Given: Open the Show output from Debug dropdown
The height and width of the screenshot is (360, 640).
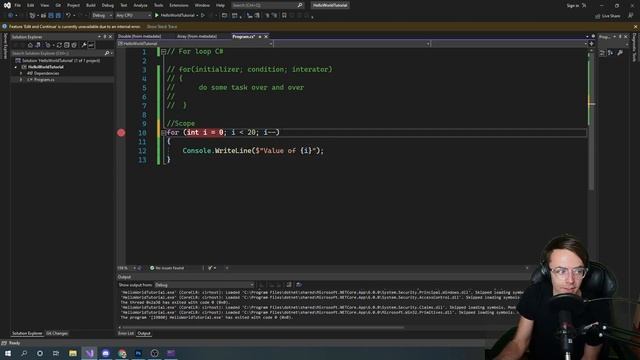Looking at the screenshot, I should point(204,285).
